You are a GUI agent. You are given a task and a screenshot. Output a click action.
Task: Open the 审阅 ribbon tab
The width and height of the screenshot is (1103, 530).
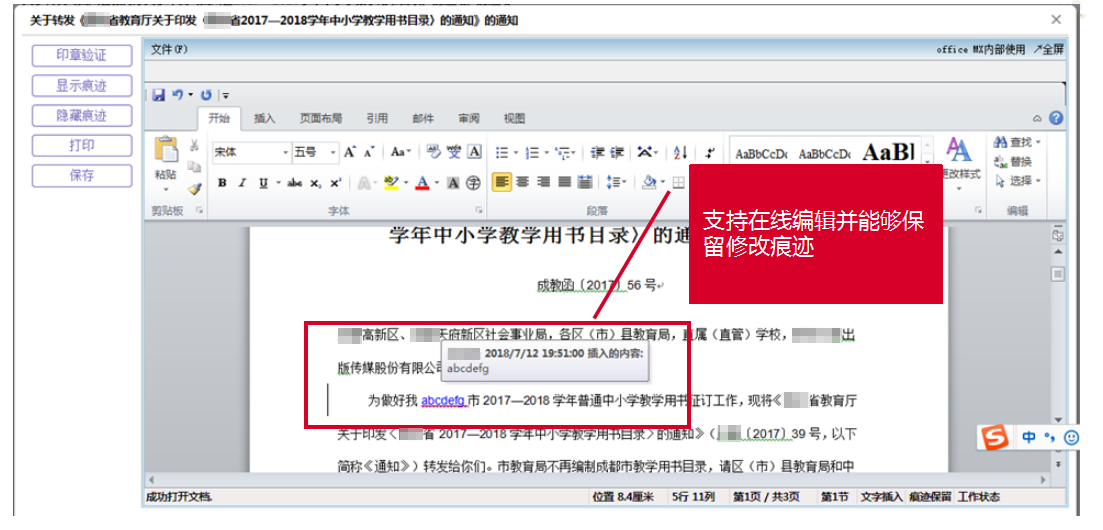tap(468, 118)
